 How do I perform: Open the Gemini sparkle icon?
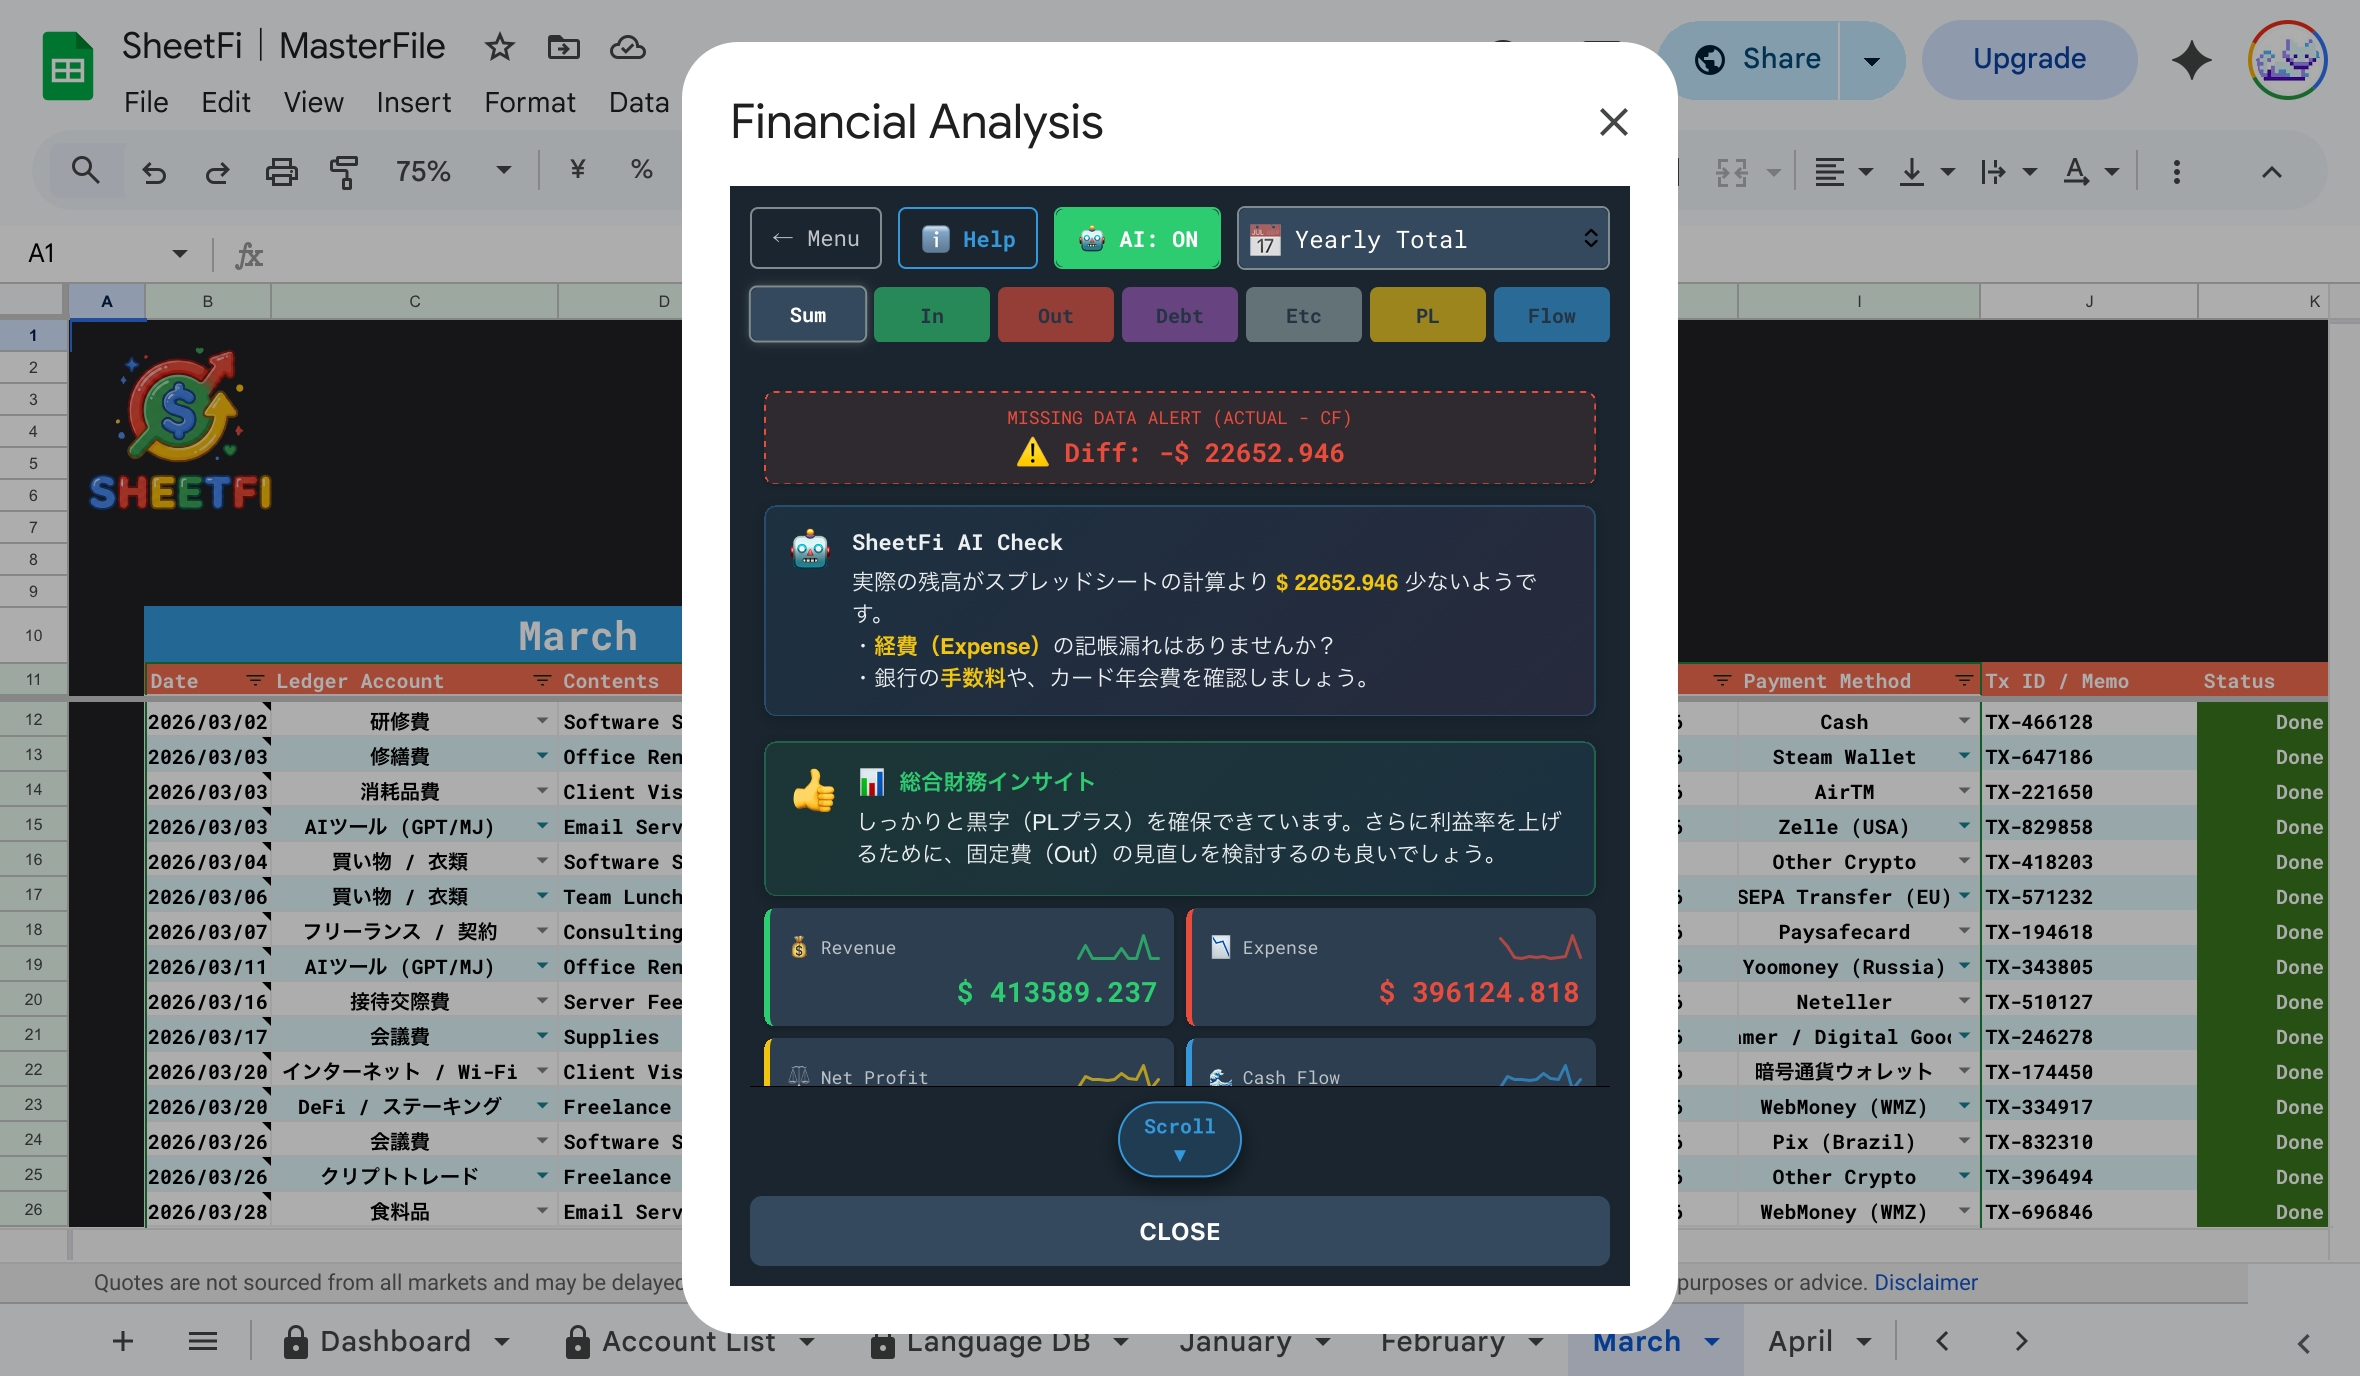(2191, 60)
